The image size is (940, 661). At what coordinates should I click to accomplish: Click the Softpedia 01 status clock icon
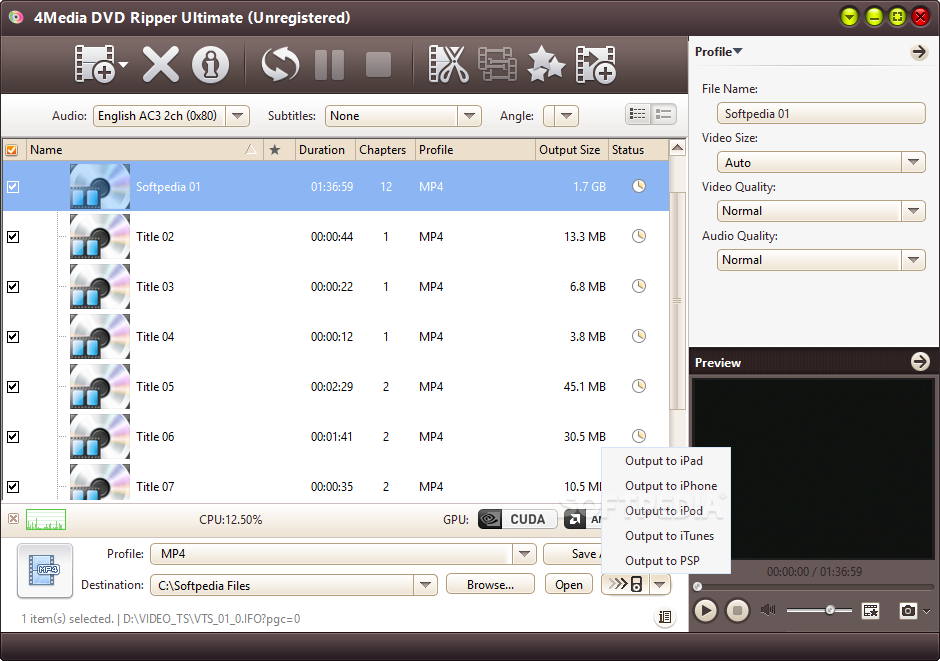click(x=639, y=186)
